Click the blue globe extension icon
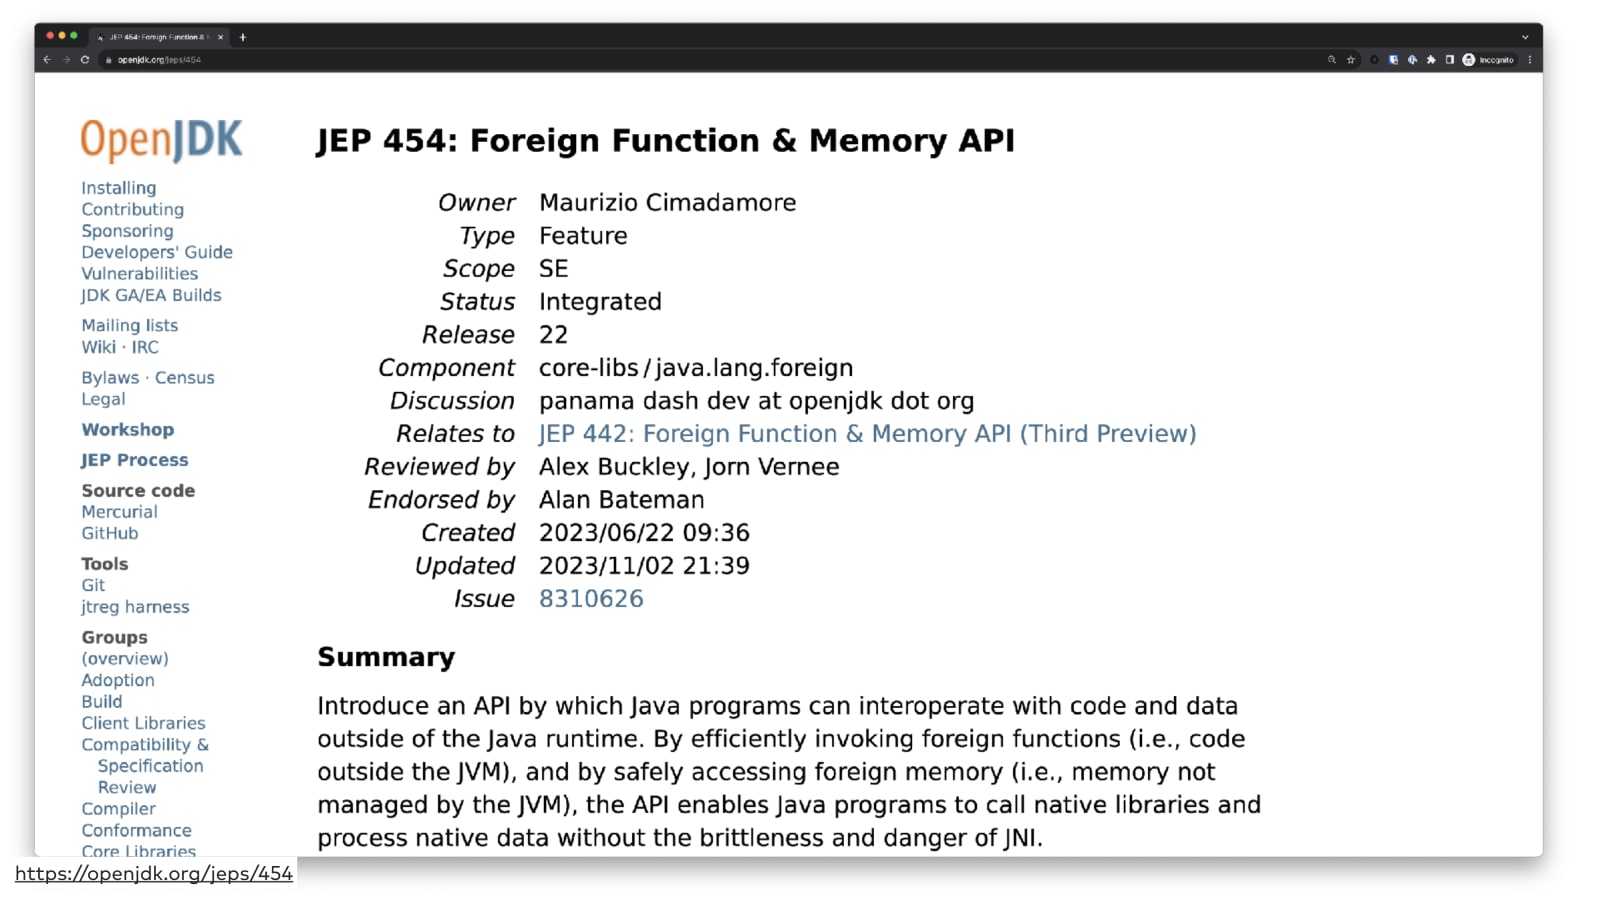 pos(1412,60)
